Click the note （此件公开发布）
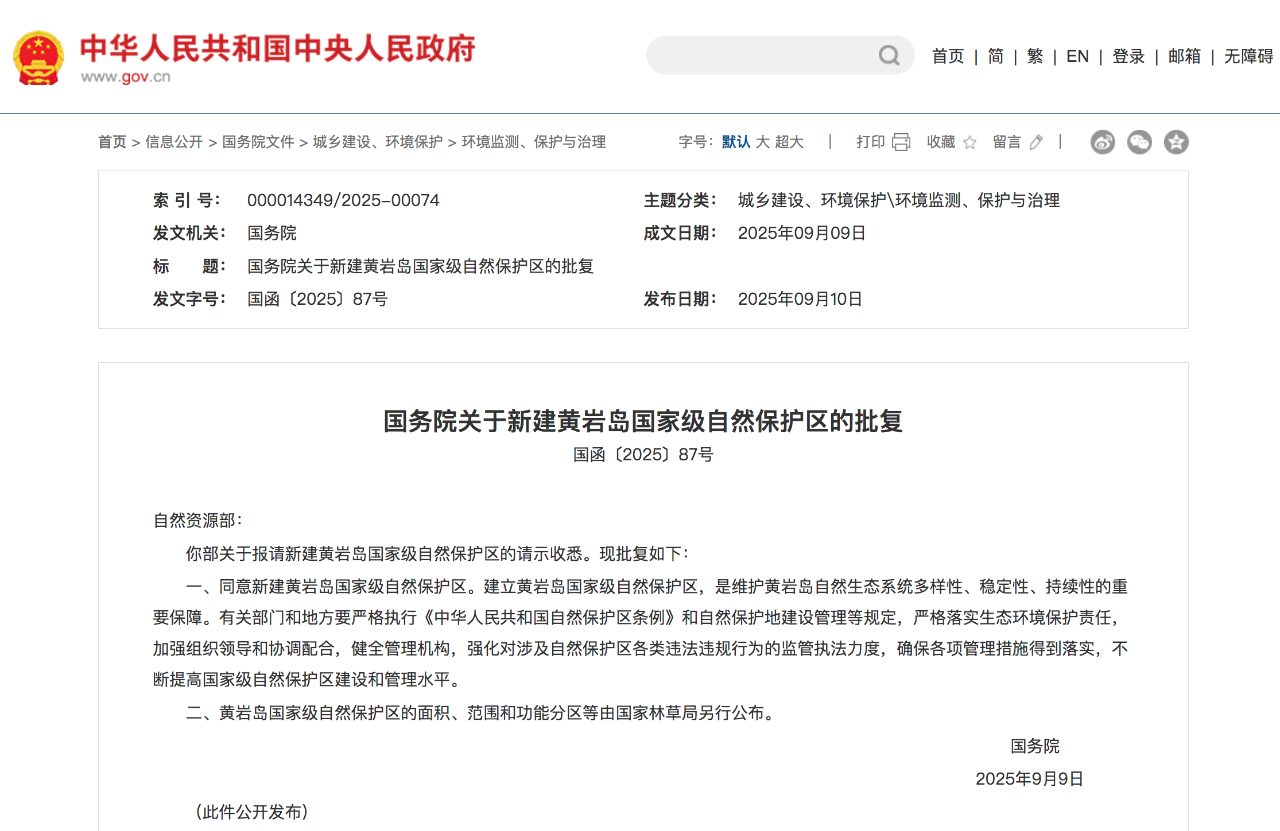This screenshot has width=1280, height=831. click(251, 812)
